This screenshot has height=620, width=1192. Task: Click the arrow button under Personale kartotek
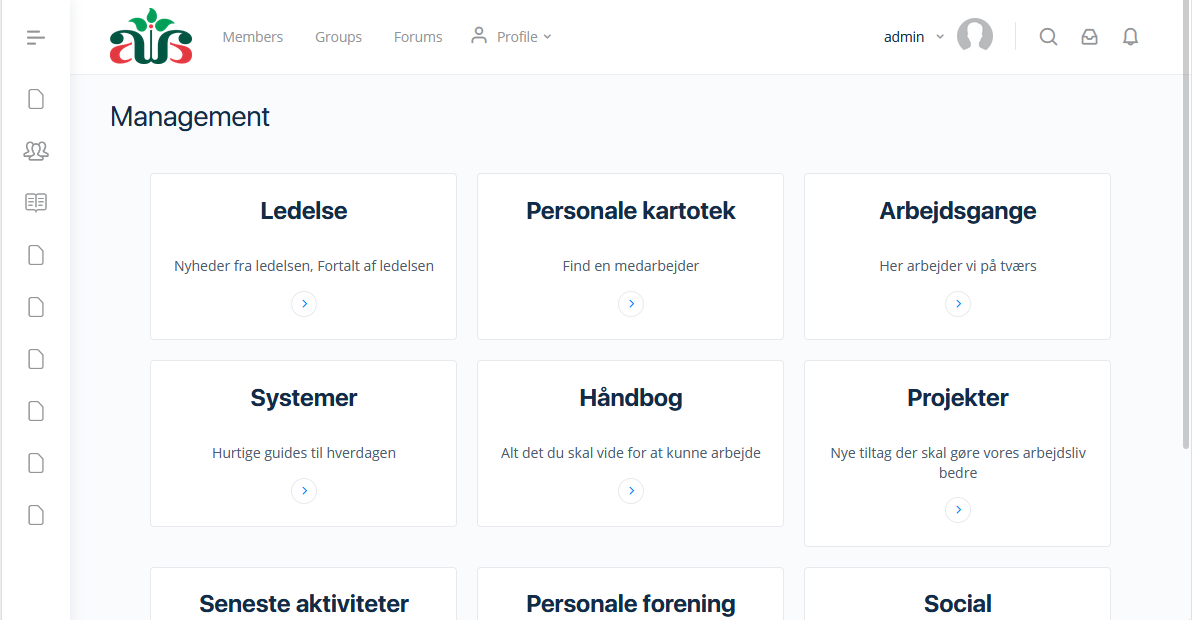(x=631, y=303)
